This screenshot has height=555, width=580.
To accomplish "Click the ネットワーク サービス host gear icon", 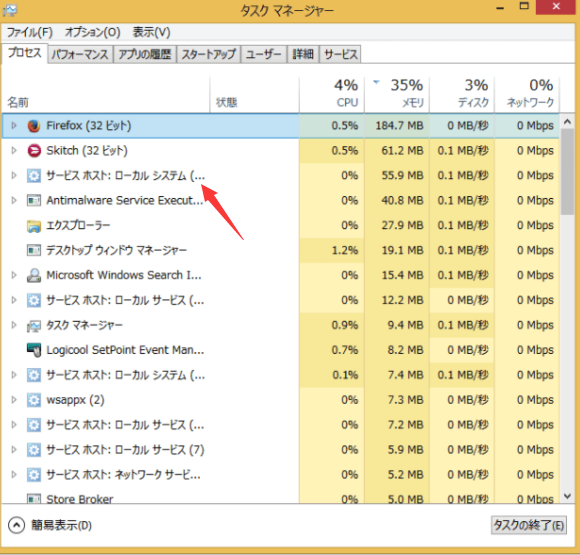I will point(34,475).
